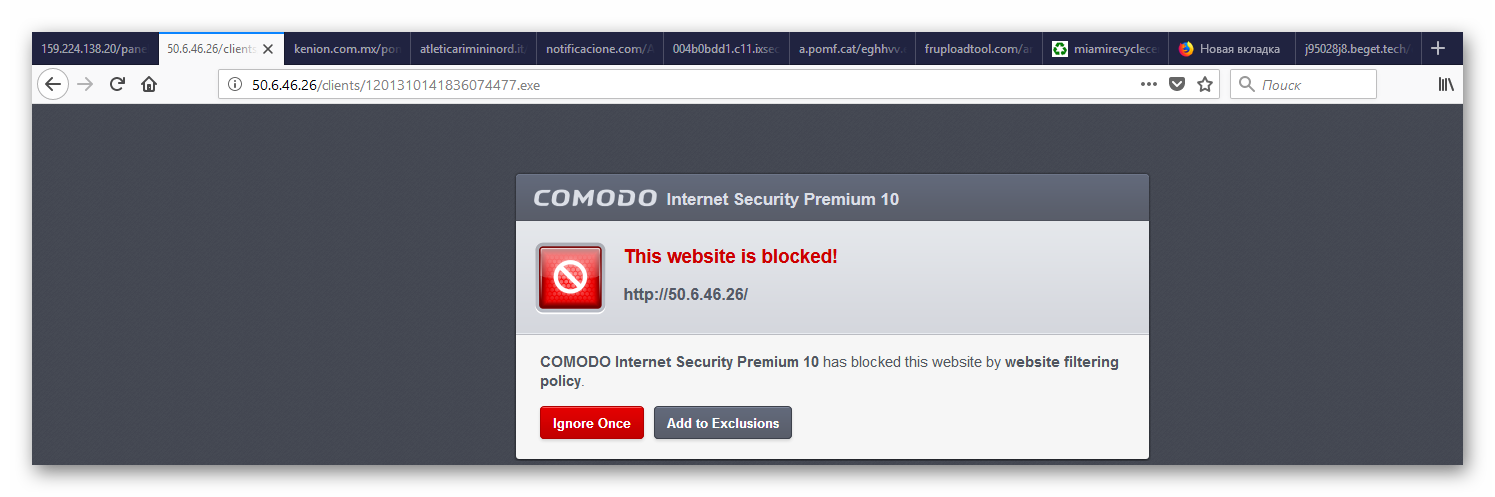This screenshot has height=497, width=1495.
Task: Save page to Pocket
Action: [1177, 85]
